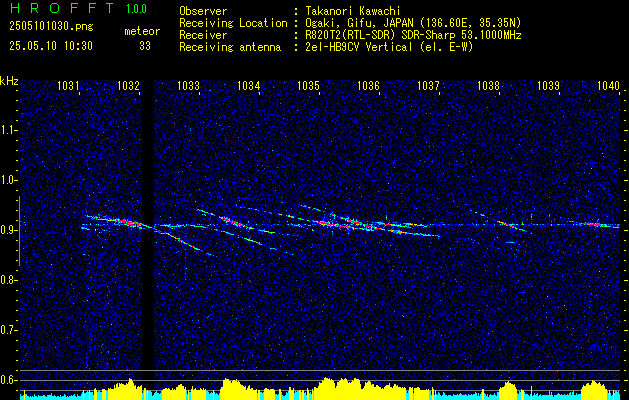Viewport: 629px width, 400px height.
Task: Click the 1.1 frequency axis label
Action: pos(9,130)
